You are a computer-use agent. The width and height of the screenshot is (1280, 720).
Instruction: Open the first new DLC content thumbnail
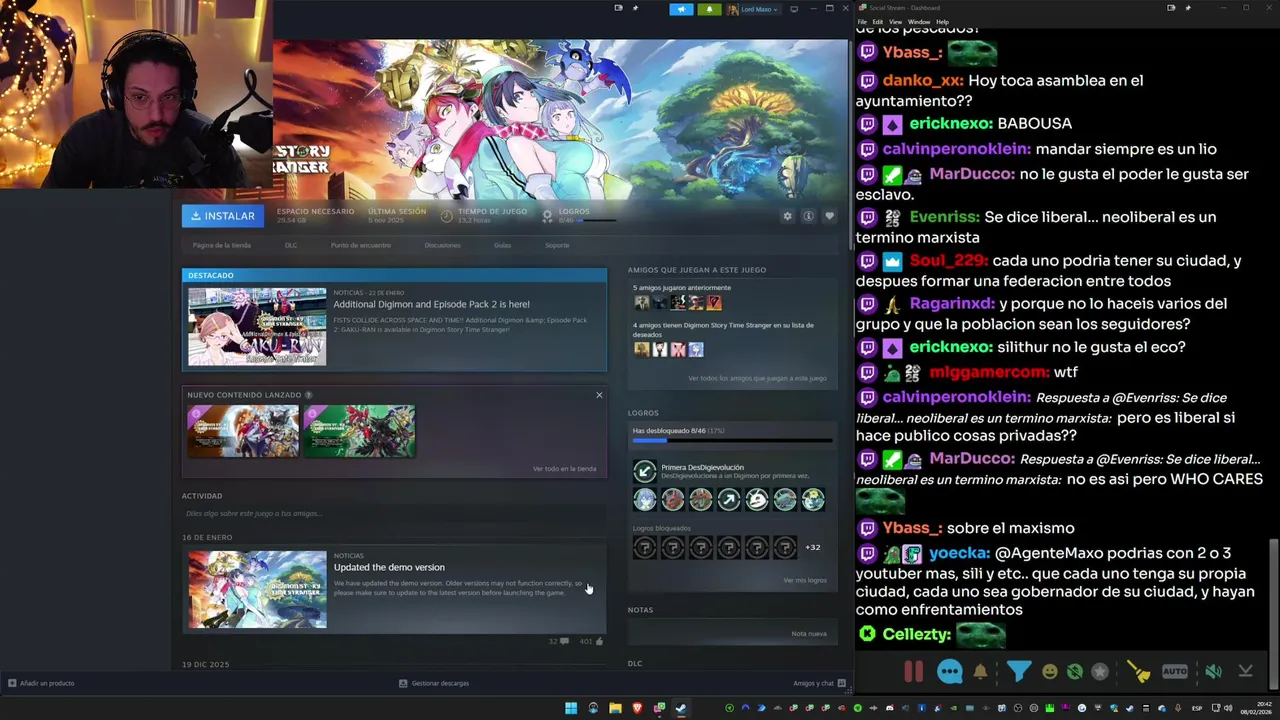pos(243,431)
